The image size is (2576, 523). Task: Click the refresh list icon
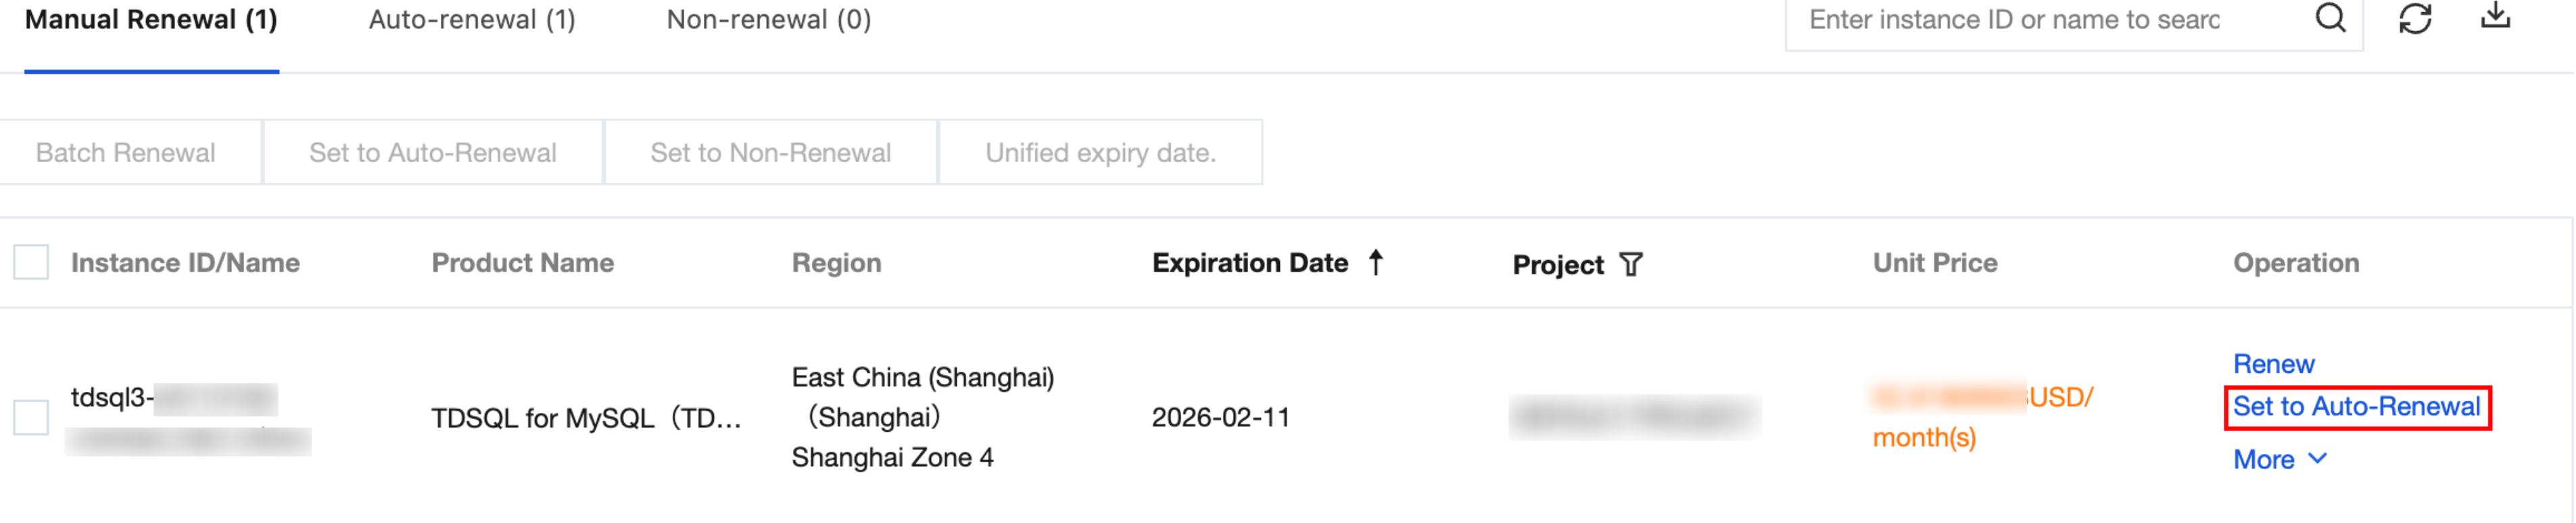pos(2415,18)
